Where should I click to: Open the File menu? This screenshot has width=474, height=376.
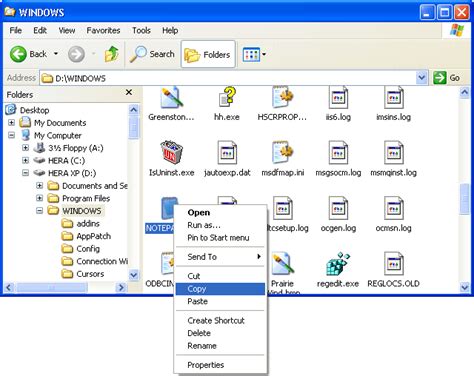point(16,31)
